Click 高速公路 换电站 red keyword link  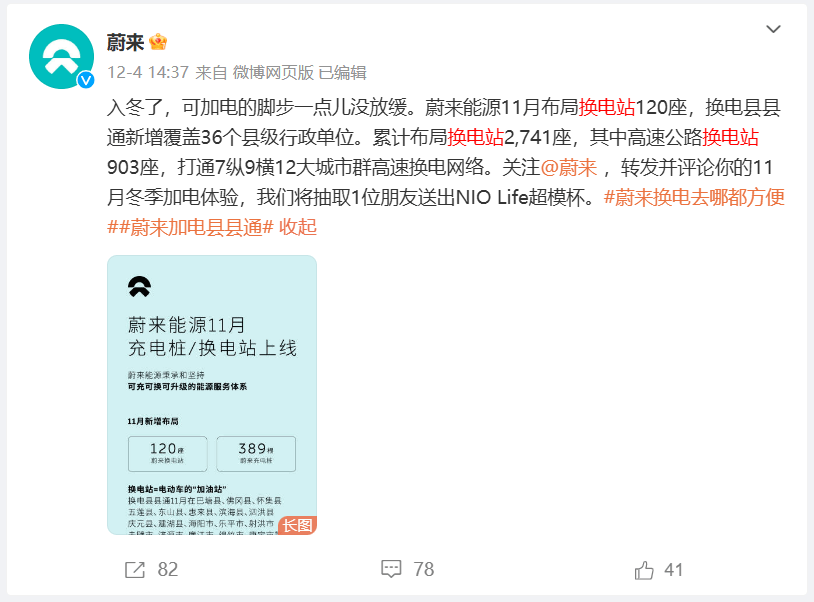[x=730, y=138]
